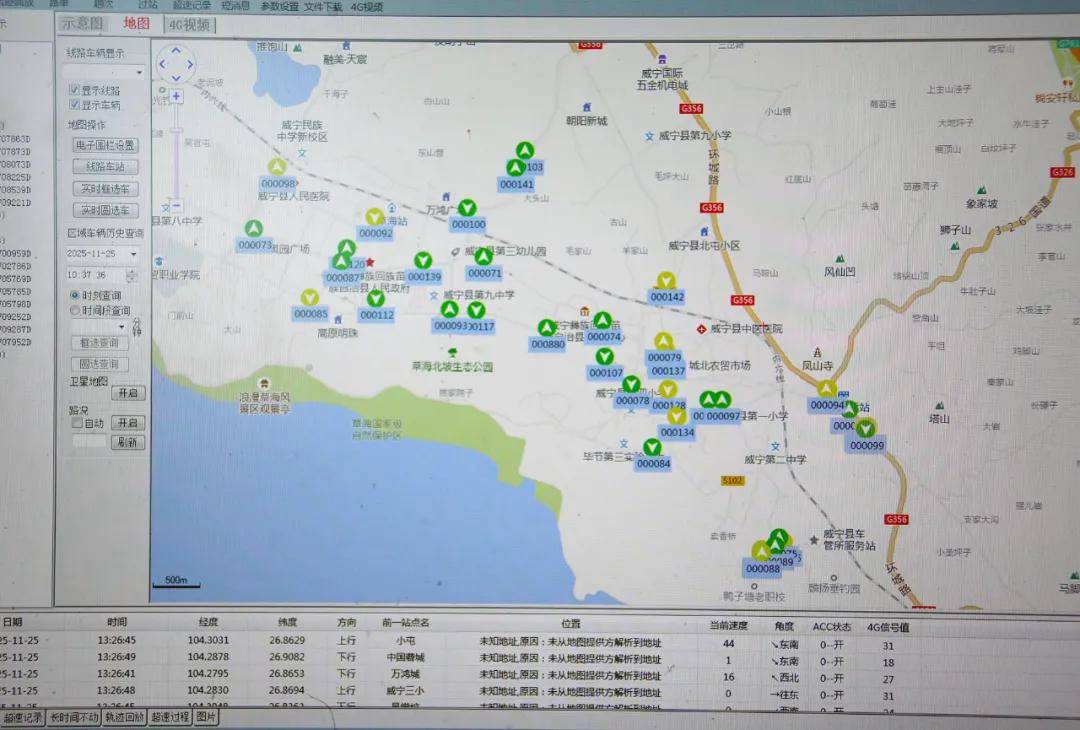Click the map zoom in plus button

point(176,97)
